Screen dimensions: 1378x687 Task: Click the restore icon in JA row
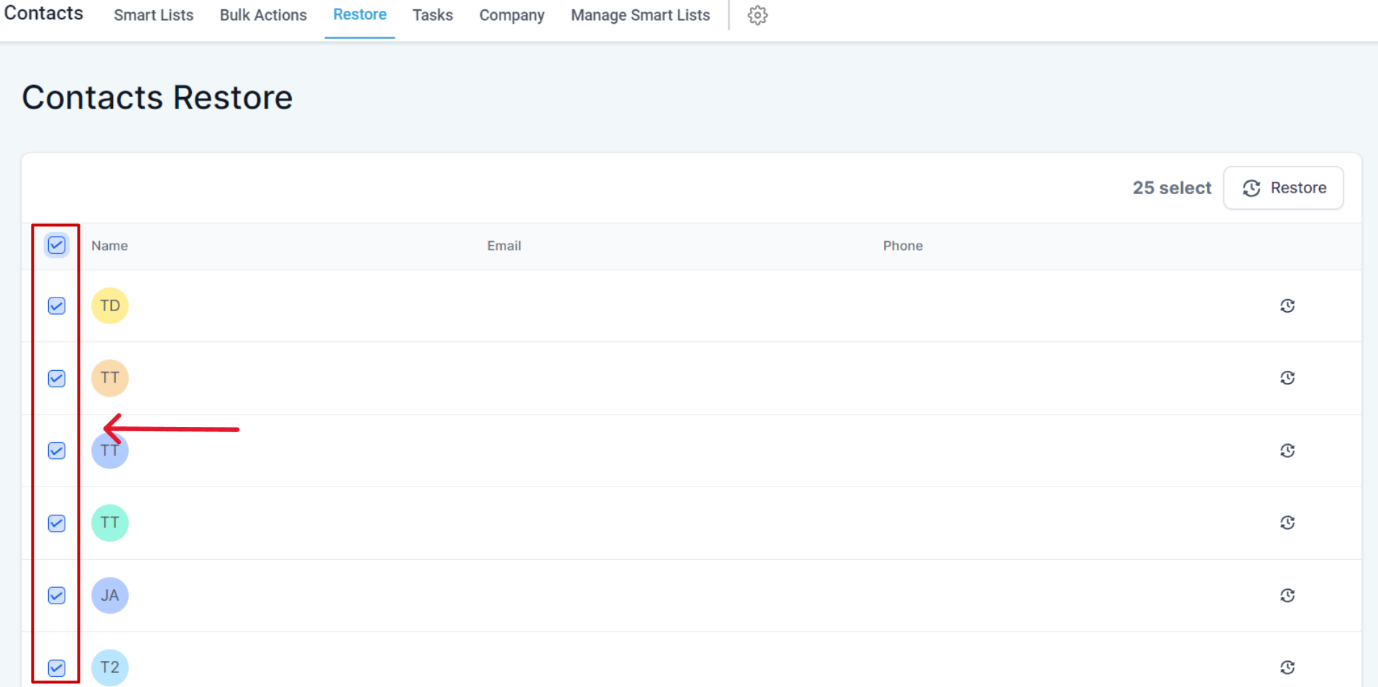coord(1287,595)
